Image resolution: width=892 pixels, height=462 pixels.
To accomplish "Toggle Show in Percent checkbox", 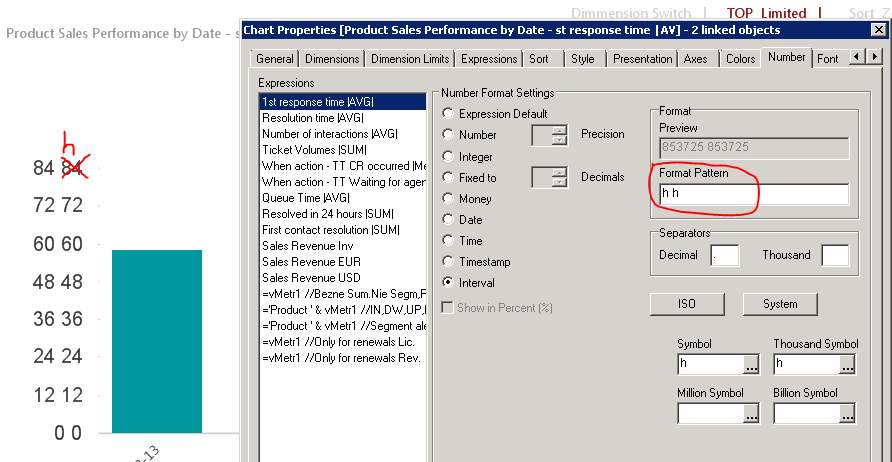I will click(448, 307).
